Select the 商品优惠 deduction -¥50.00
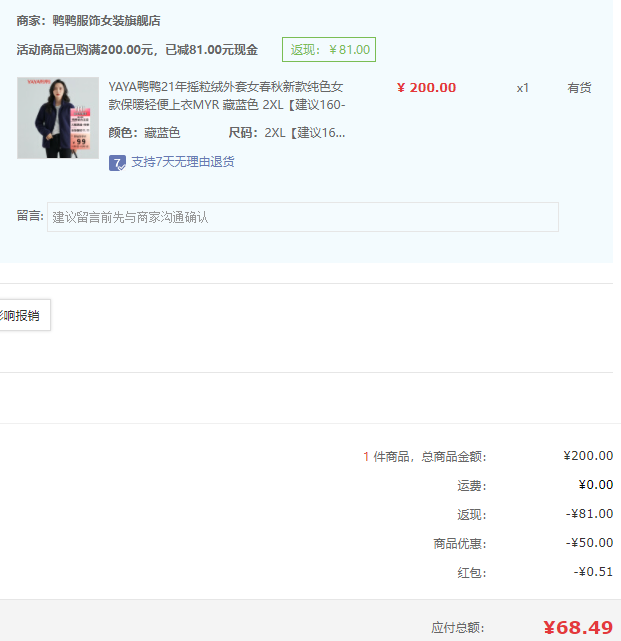The height and width of the screenshot is (641, 621). pyautogui.click(x=589, y=542)
